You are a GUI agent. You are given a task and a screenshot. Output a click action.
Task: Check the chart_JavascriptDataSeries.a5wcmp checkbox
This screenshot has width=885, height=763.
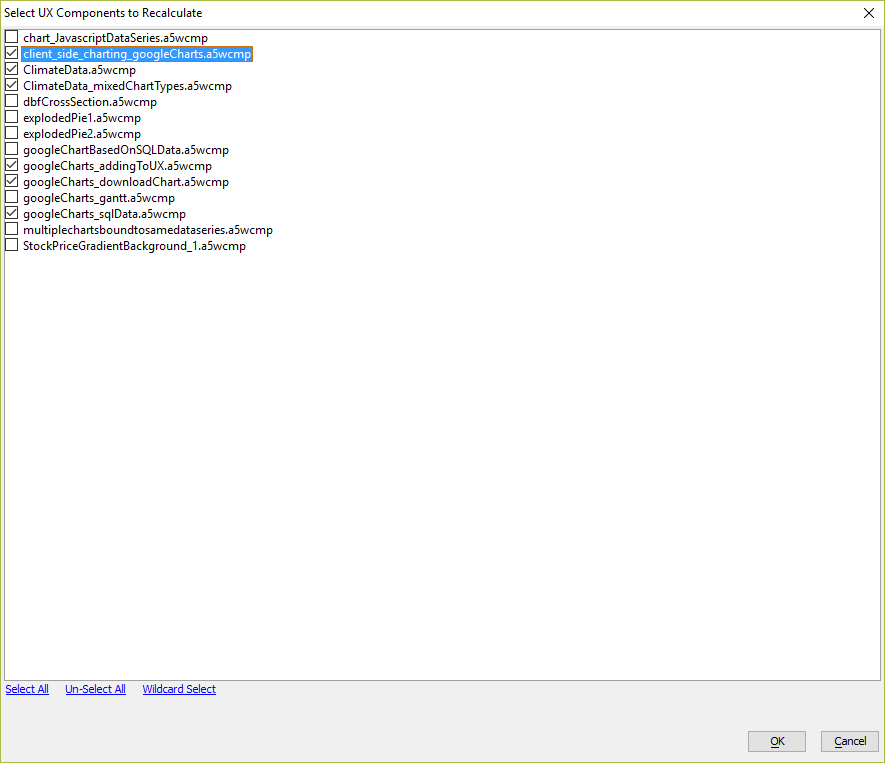point(11,37)
